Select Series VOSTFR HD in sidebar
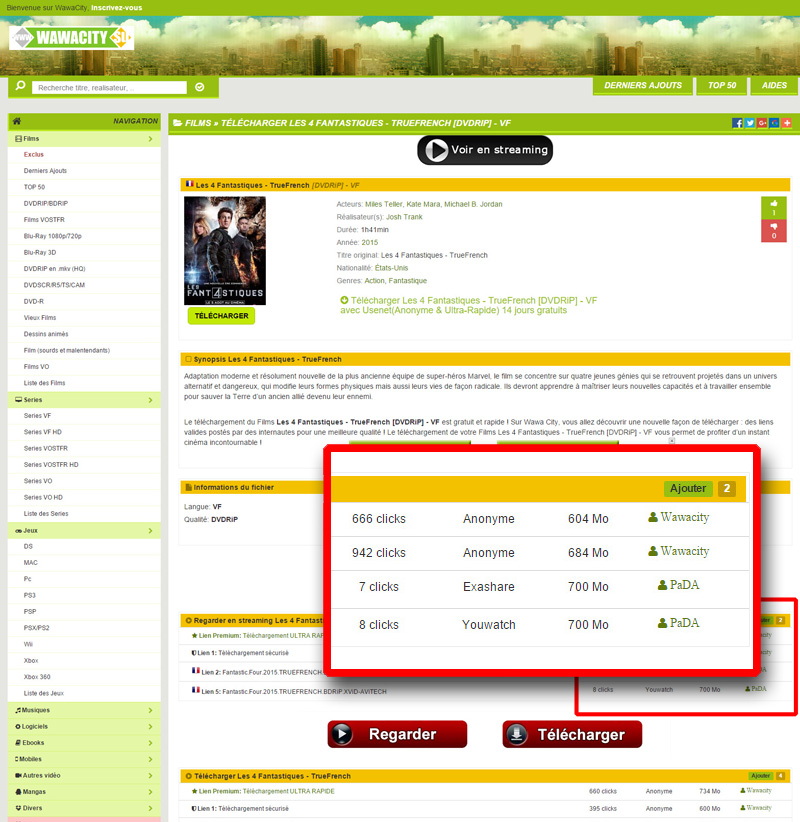 (x=51, y=465)
